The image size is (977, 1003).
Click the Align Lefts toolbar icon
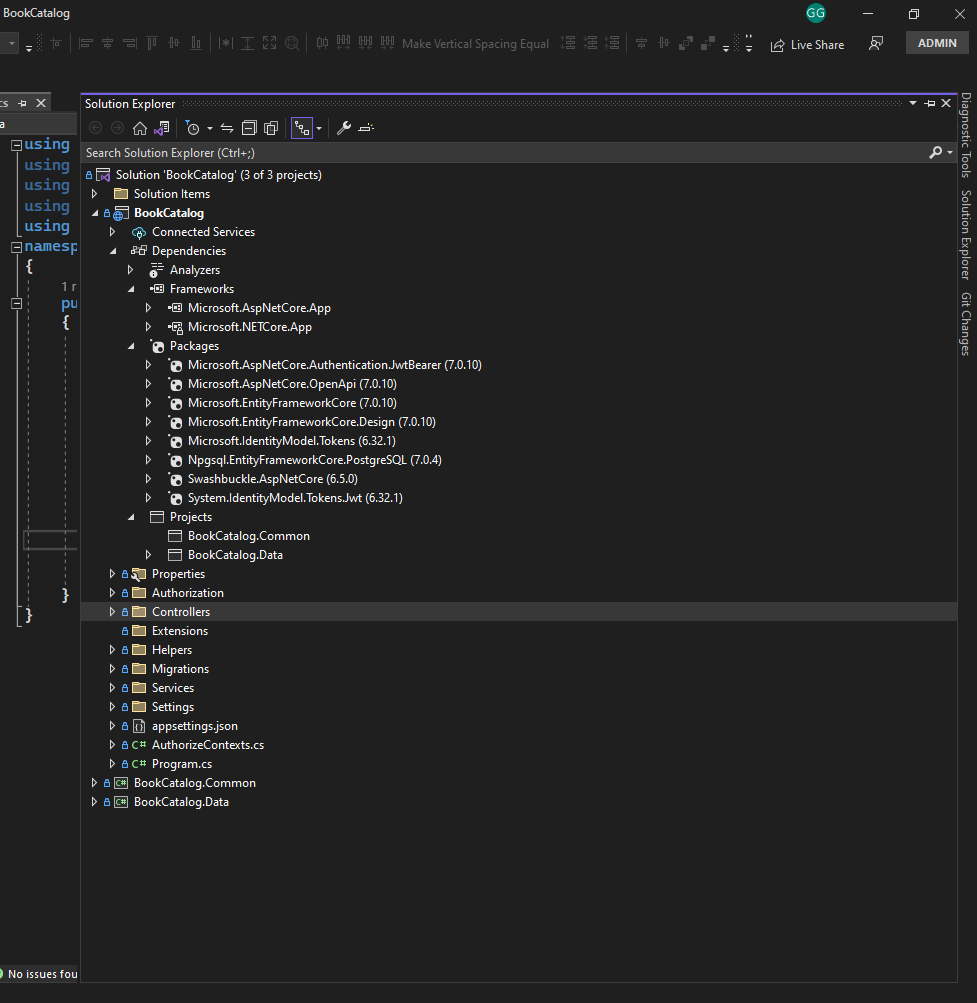(86, 43)
